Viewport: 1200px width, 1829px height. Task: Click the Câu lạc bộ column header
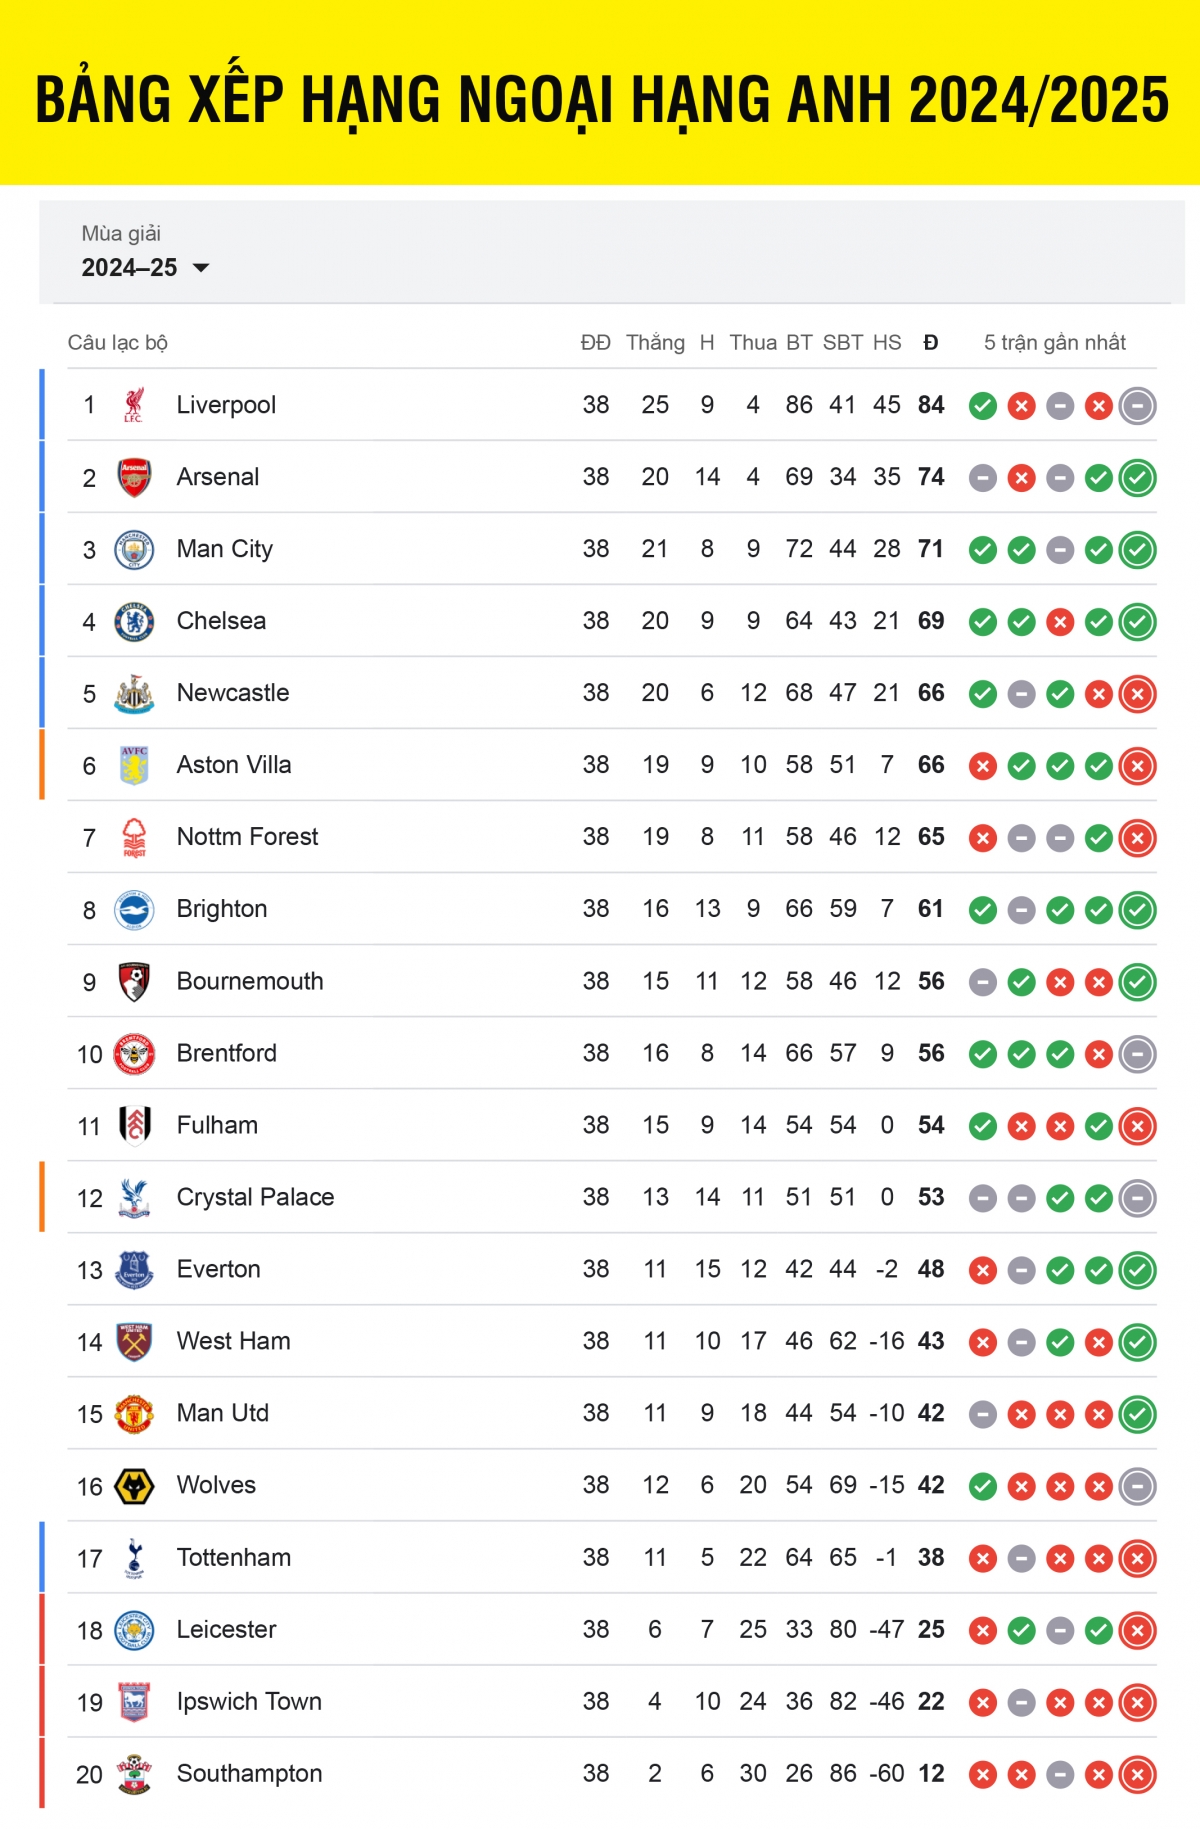(118, 343)
